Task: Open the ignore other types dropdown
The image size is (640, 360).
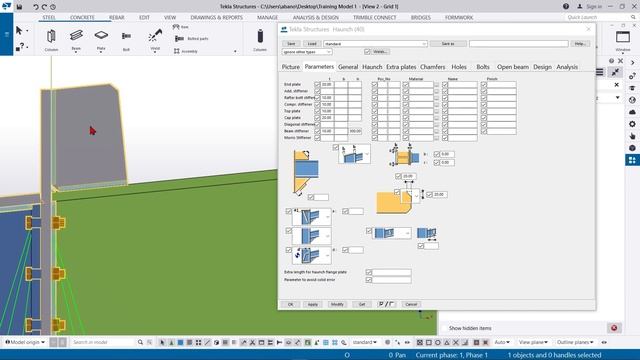Action: 307,52
